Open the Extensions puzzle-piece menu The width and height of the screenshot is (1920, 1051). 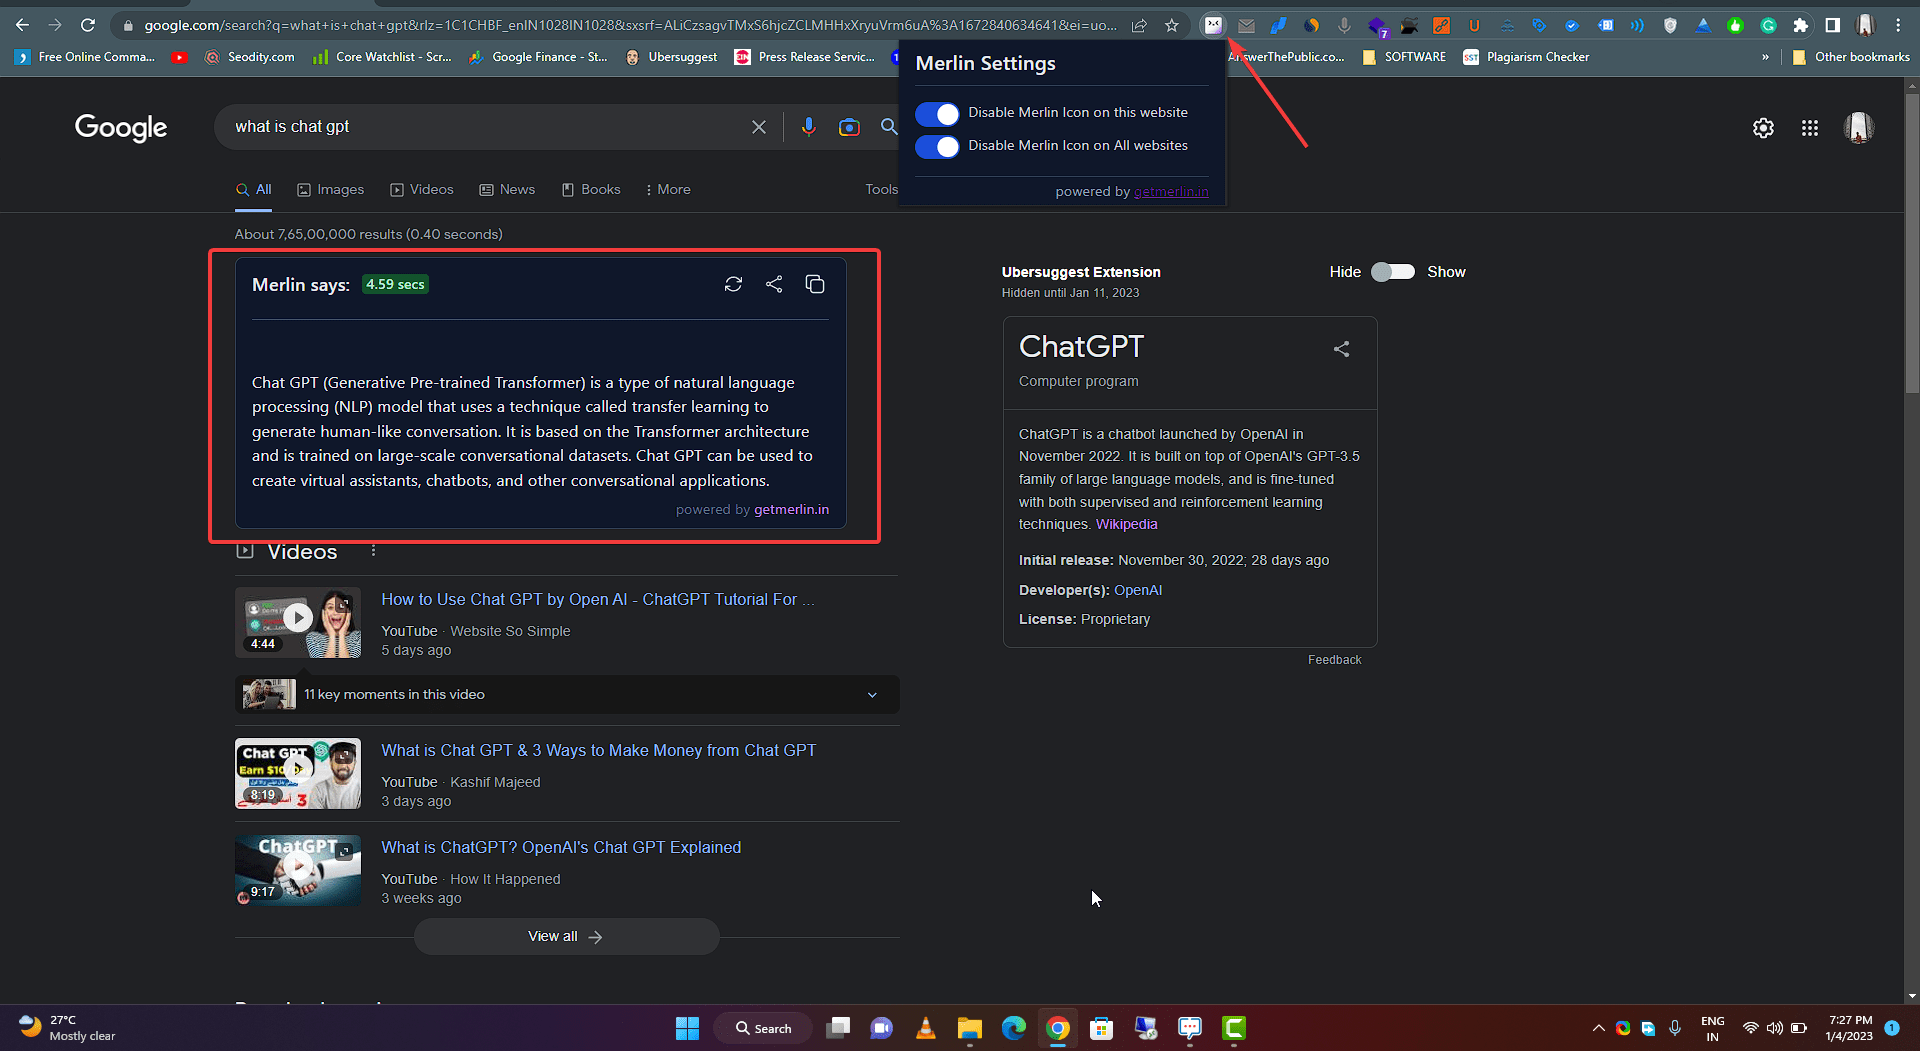1801,25
